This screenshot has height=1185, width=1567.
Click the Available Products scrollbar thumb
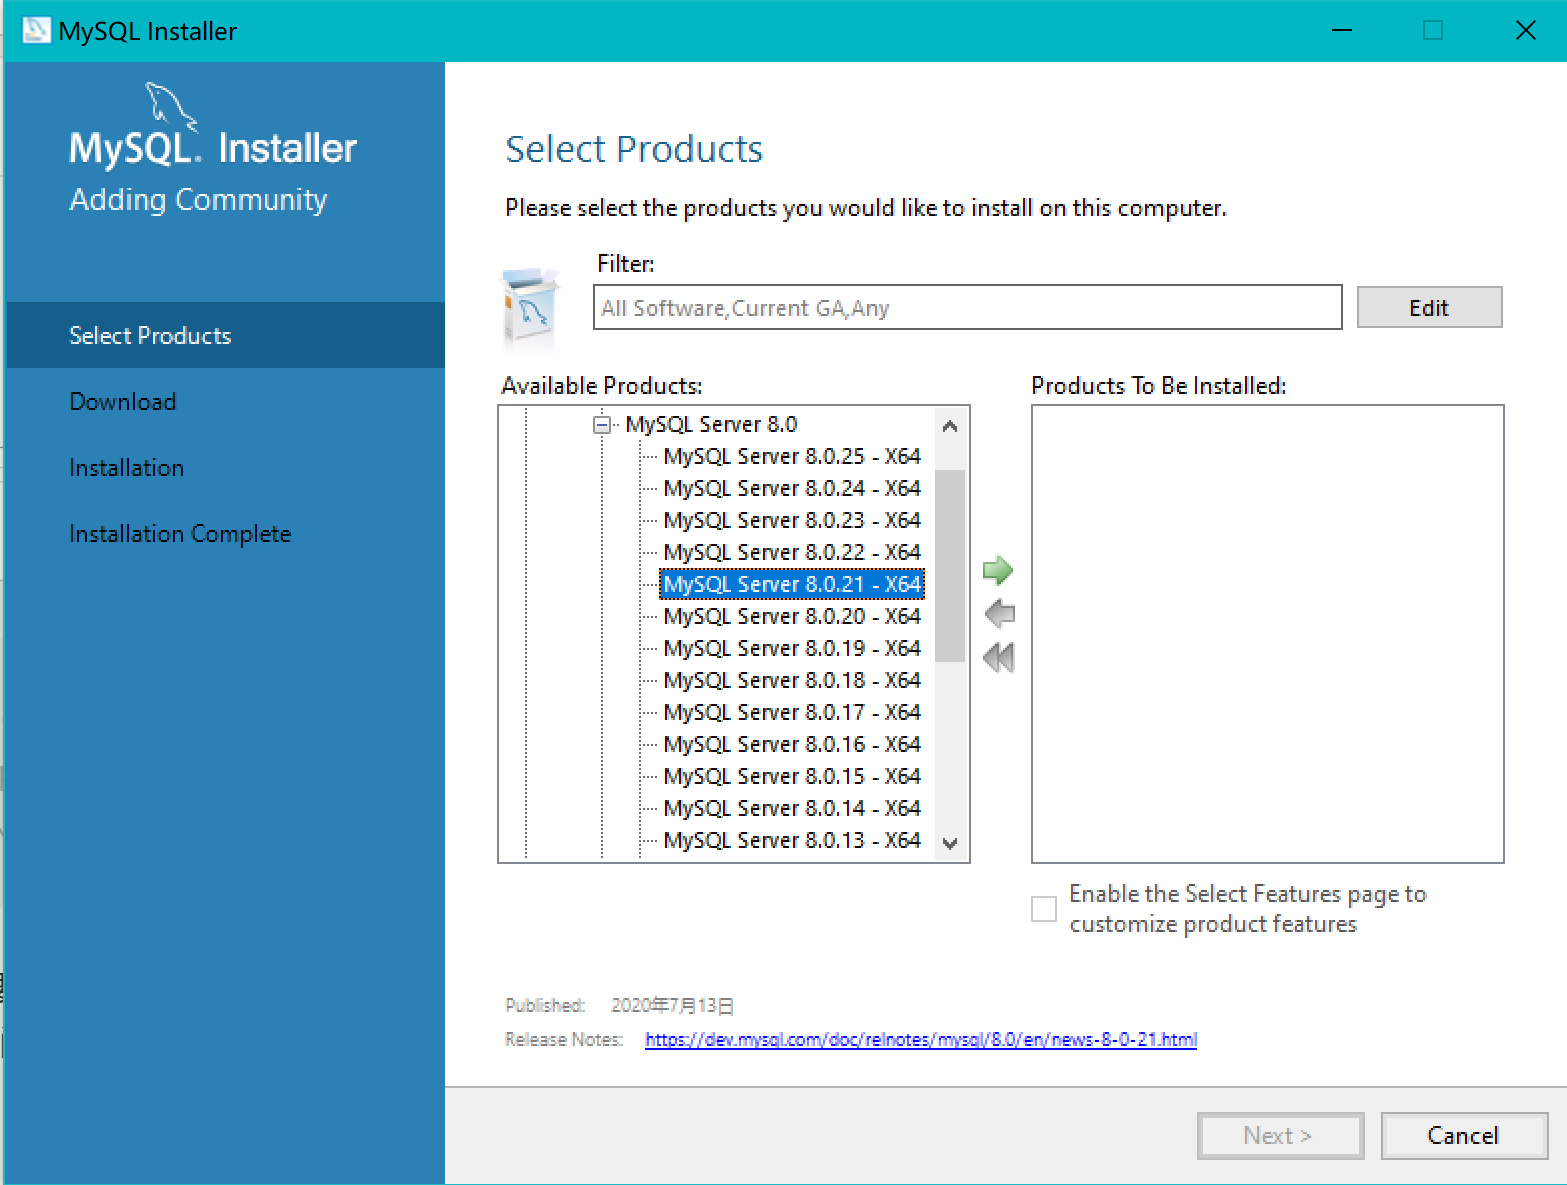950,565
